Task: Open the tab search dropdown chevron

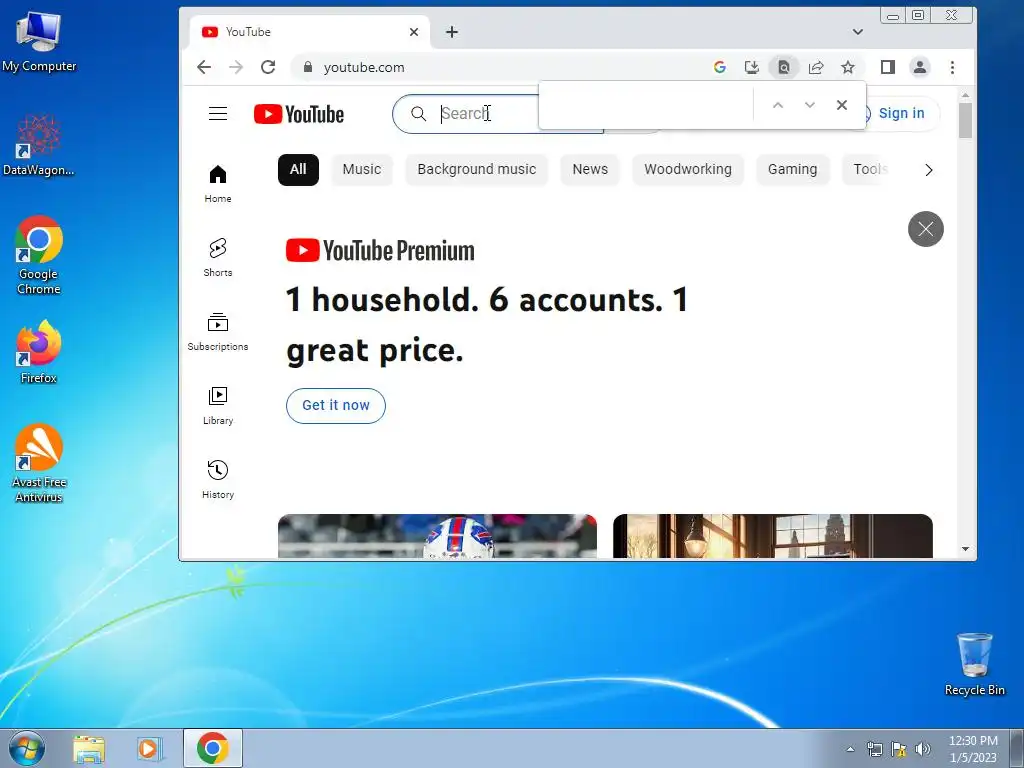Action: click(857, 32)
